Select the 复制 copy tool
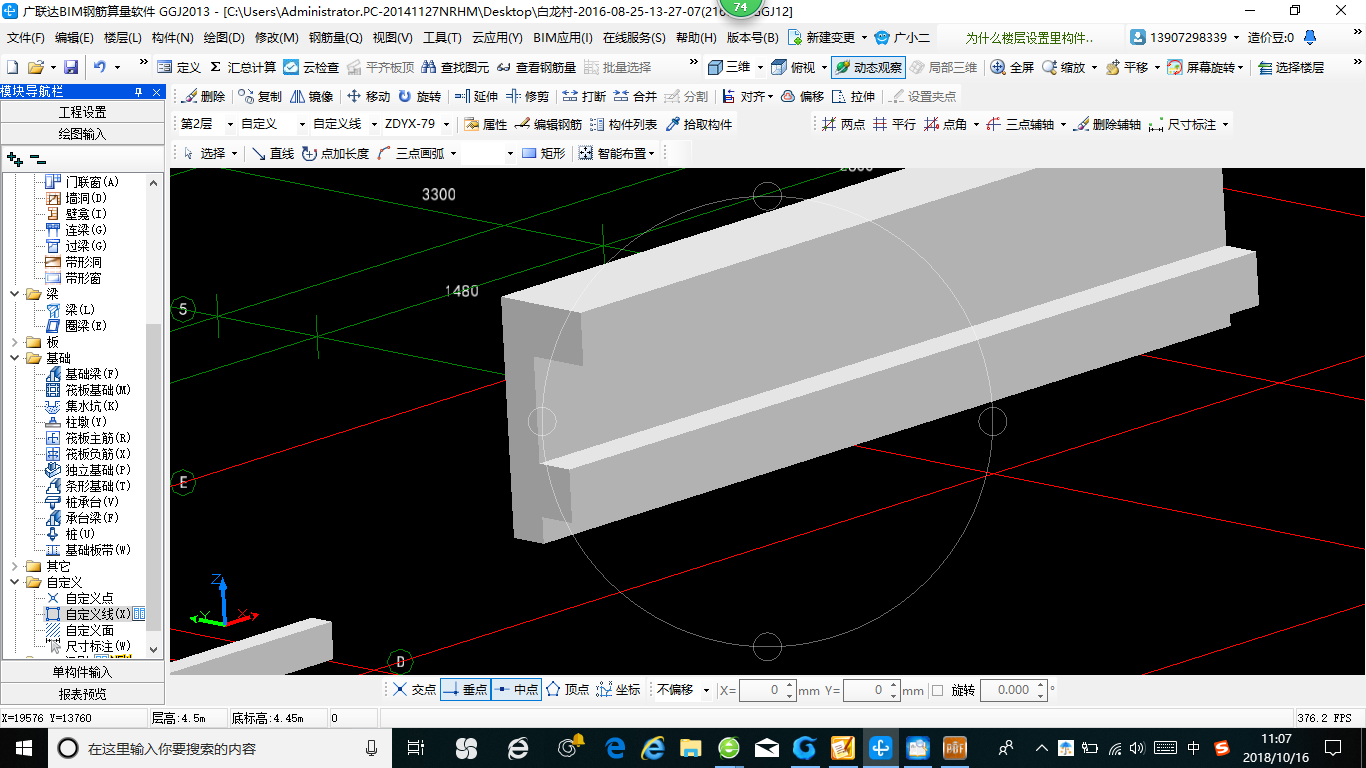Screen dimensions: 1366x768 pyautogui.click(x=260, y=96)
